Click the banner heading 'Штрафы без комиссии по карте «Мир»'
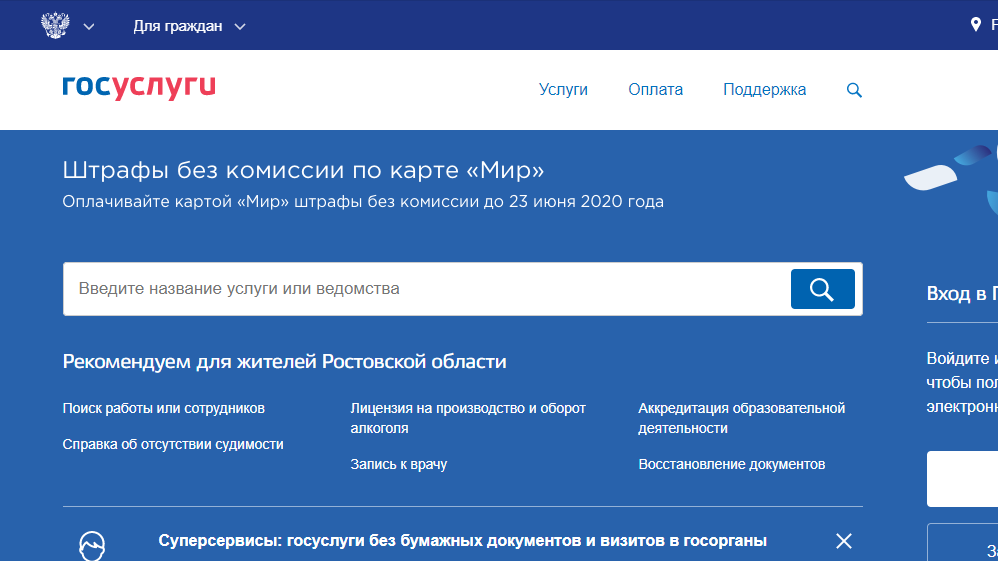The width and height of the screenshot is (998, 561). pyautogui.click(x=304, y=170)
